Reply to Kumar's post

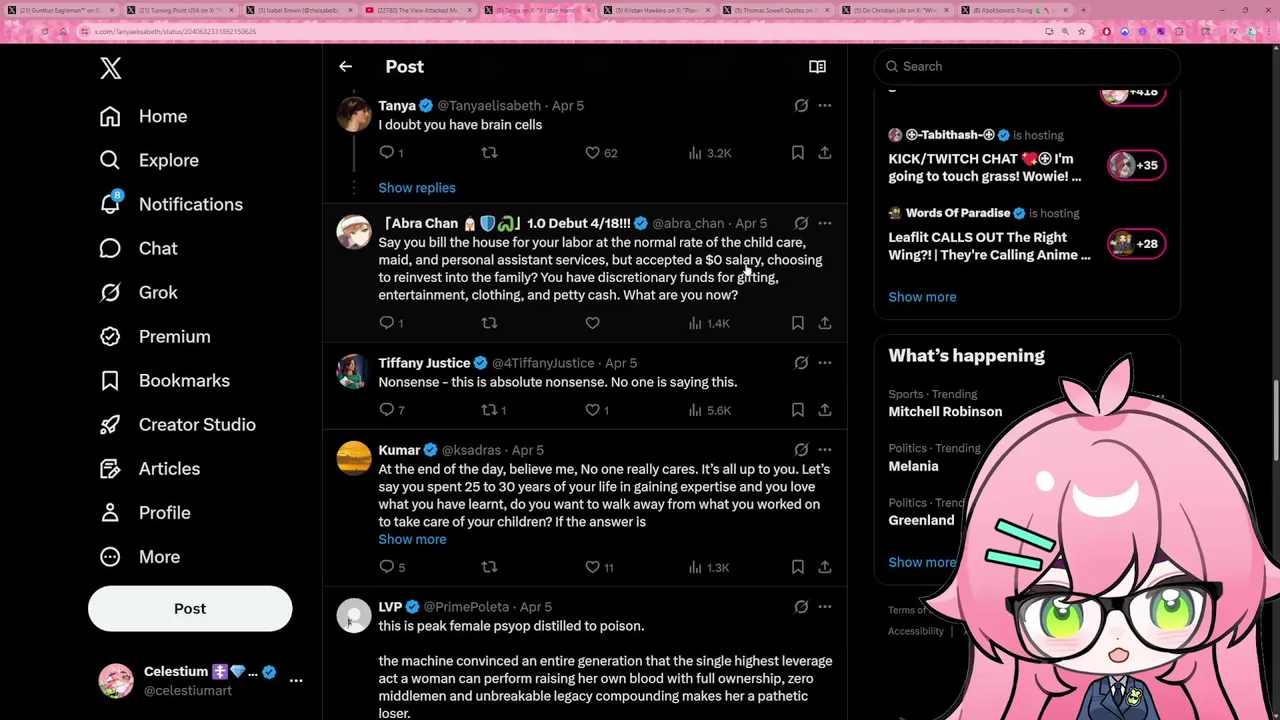pos(387,567)
